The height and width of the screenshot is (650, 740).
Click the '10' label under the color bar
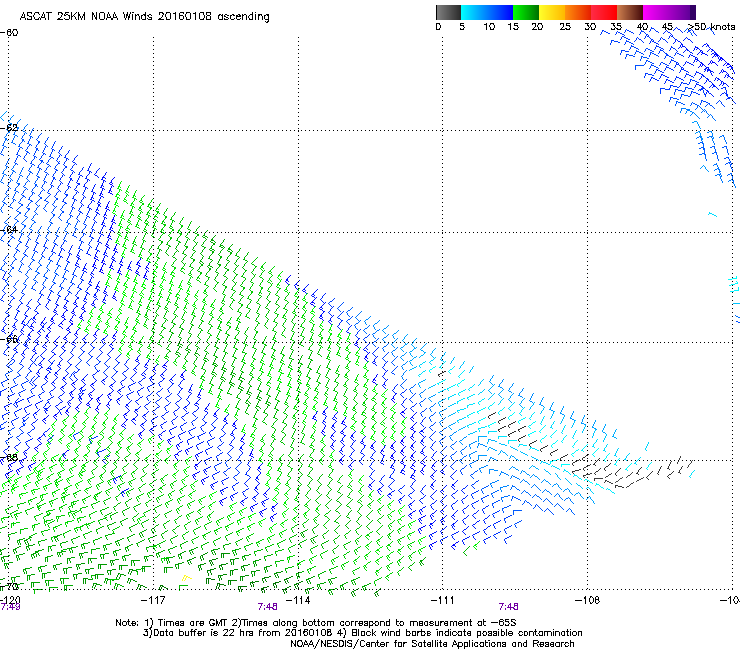[x=489, y=27]
